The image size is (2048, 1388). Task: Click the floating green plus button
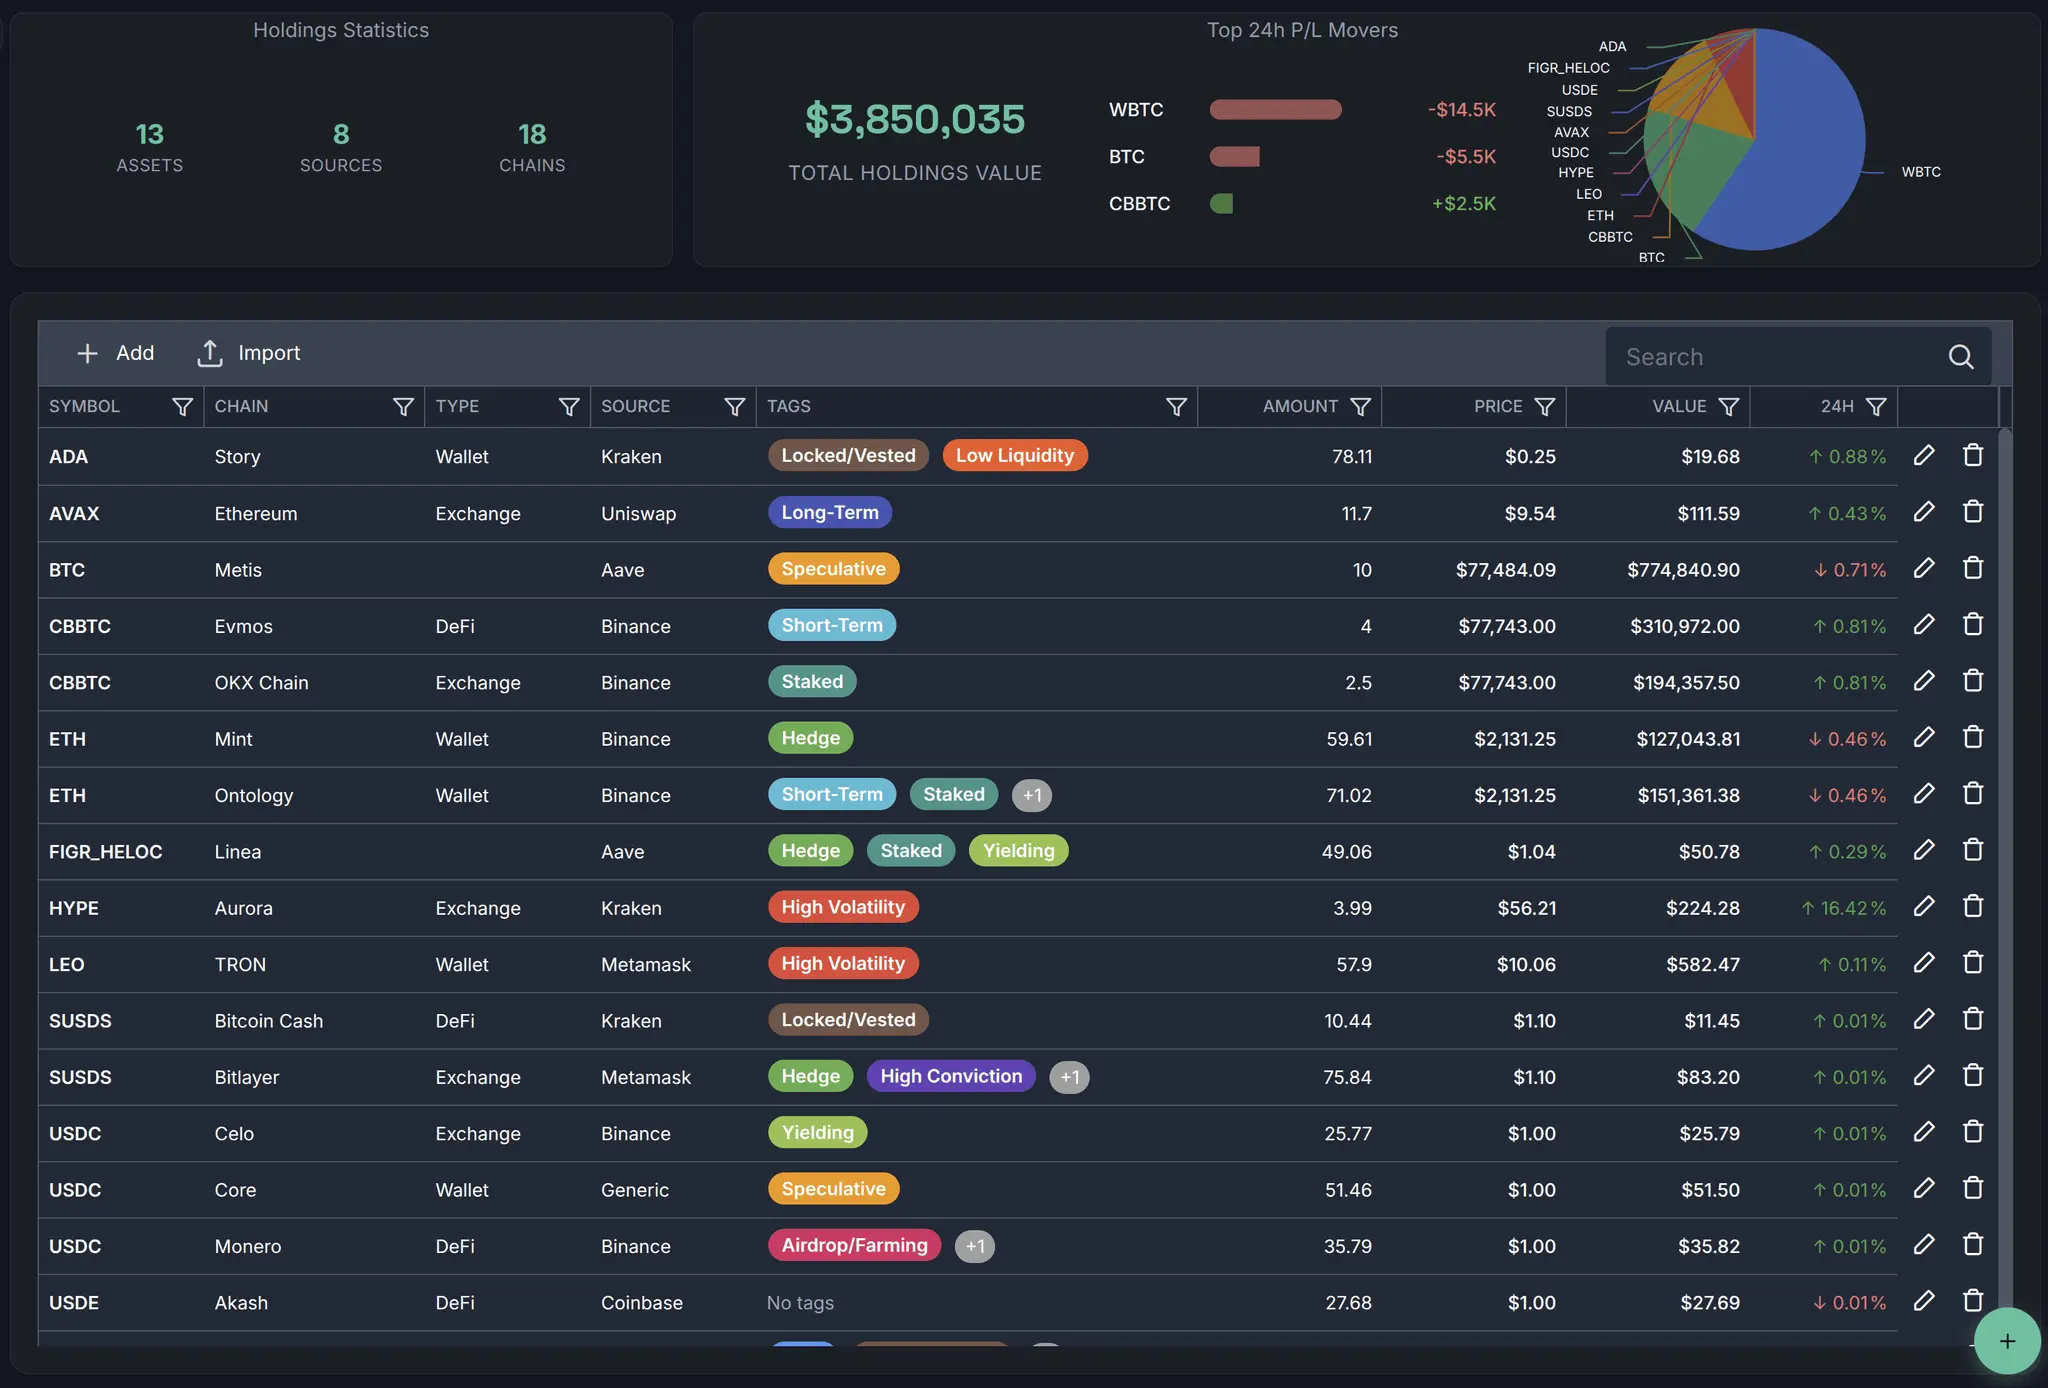point(2007,1341)
